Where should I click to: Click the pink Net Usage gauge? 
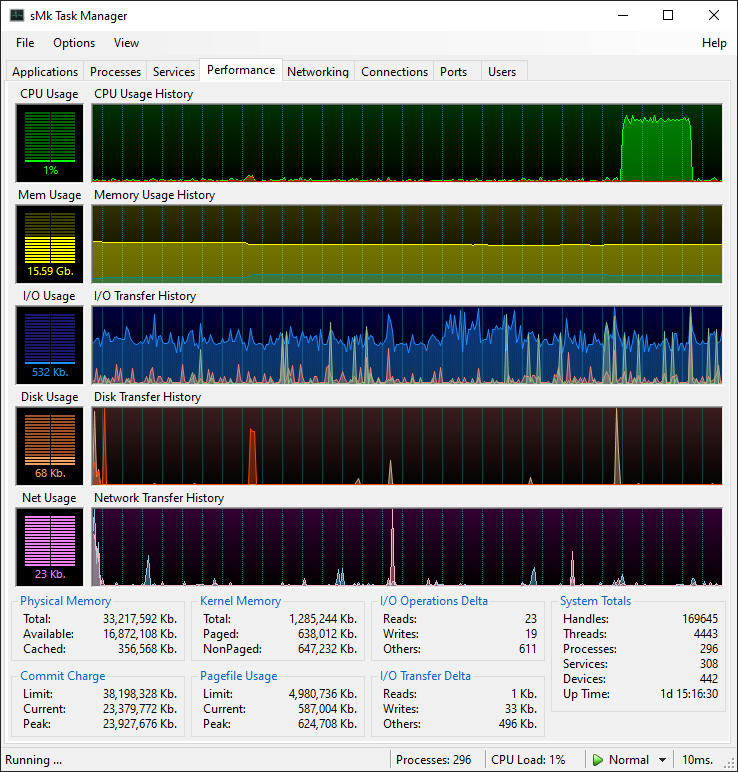[x=50, y=546]
